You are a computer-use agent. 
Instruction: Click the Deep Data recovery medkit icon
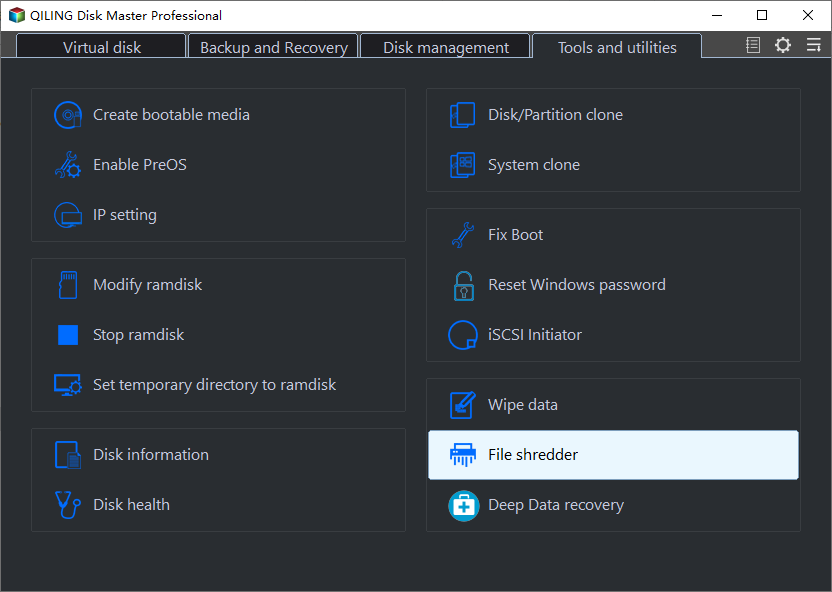[464, 506]
